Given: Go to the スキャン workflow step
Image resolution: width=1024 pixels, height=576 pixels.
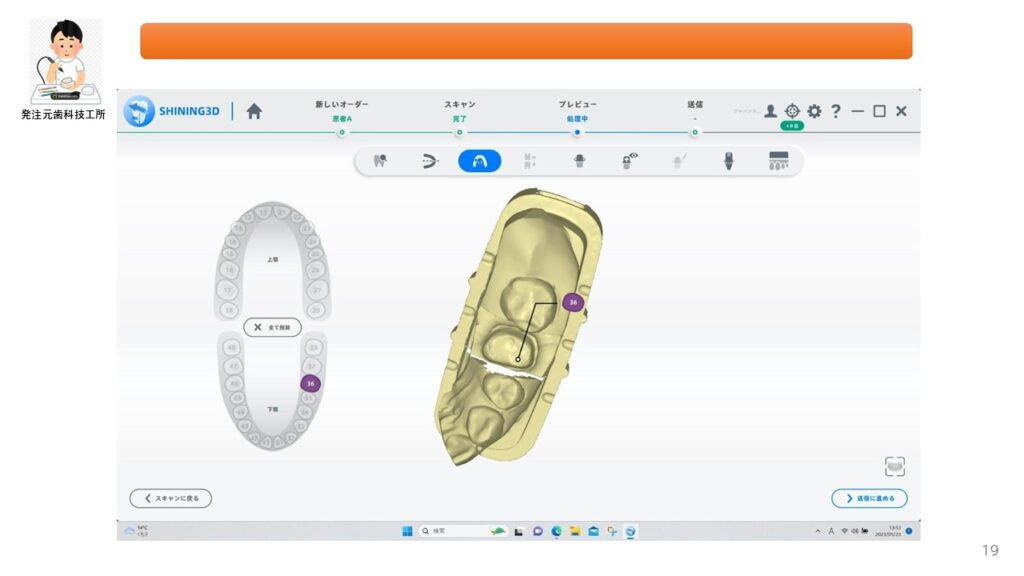Looking at the screenshot, I should pos(459,104).
